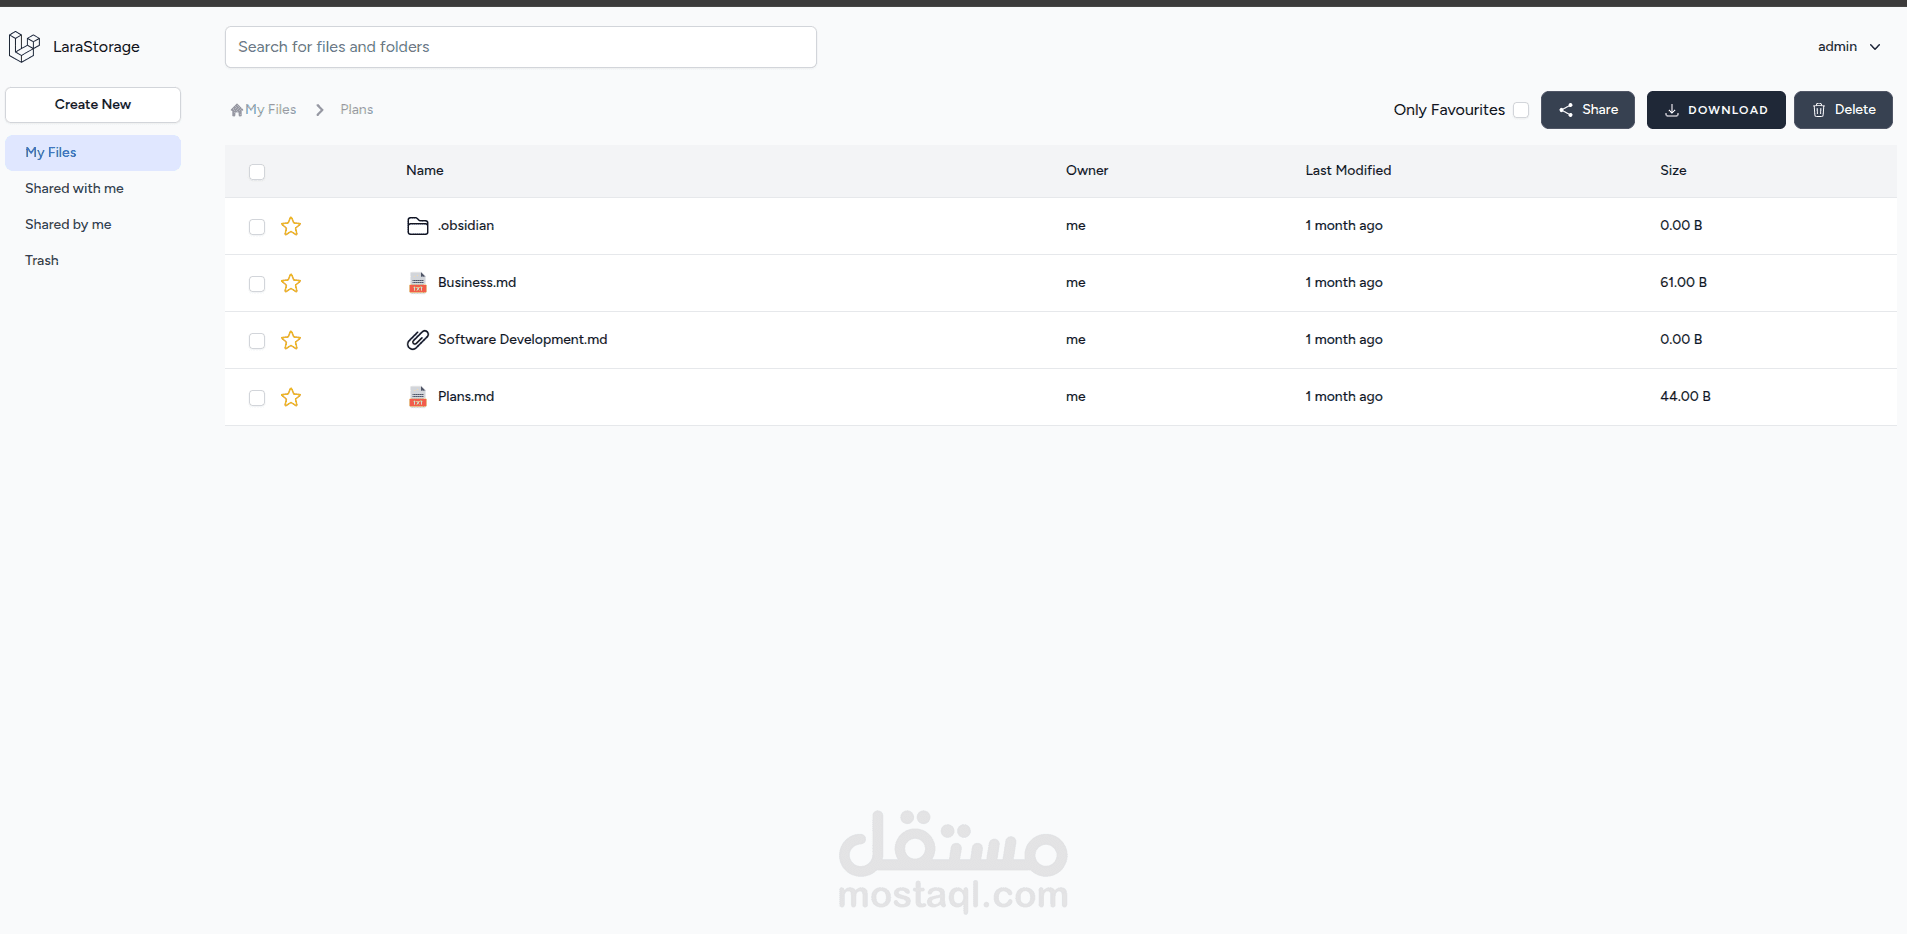Focus the search files and folders field
The image size is (1907, 934).
click(x=521, y=47)
